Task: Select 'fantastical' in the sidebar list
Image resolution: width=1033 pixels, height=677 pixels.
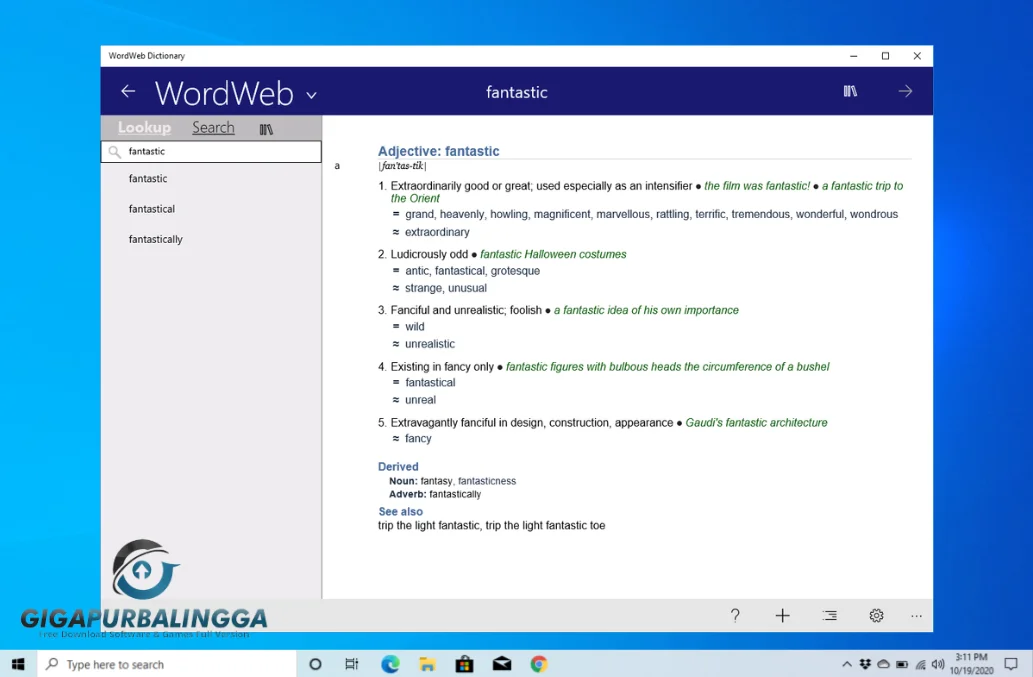Action: click(151, 208)
